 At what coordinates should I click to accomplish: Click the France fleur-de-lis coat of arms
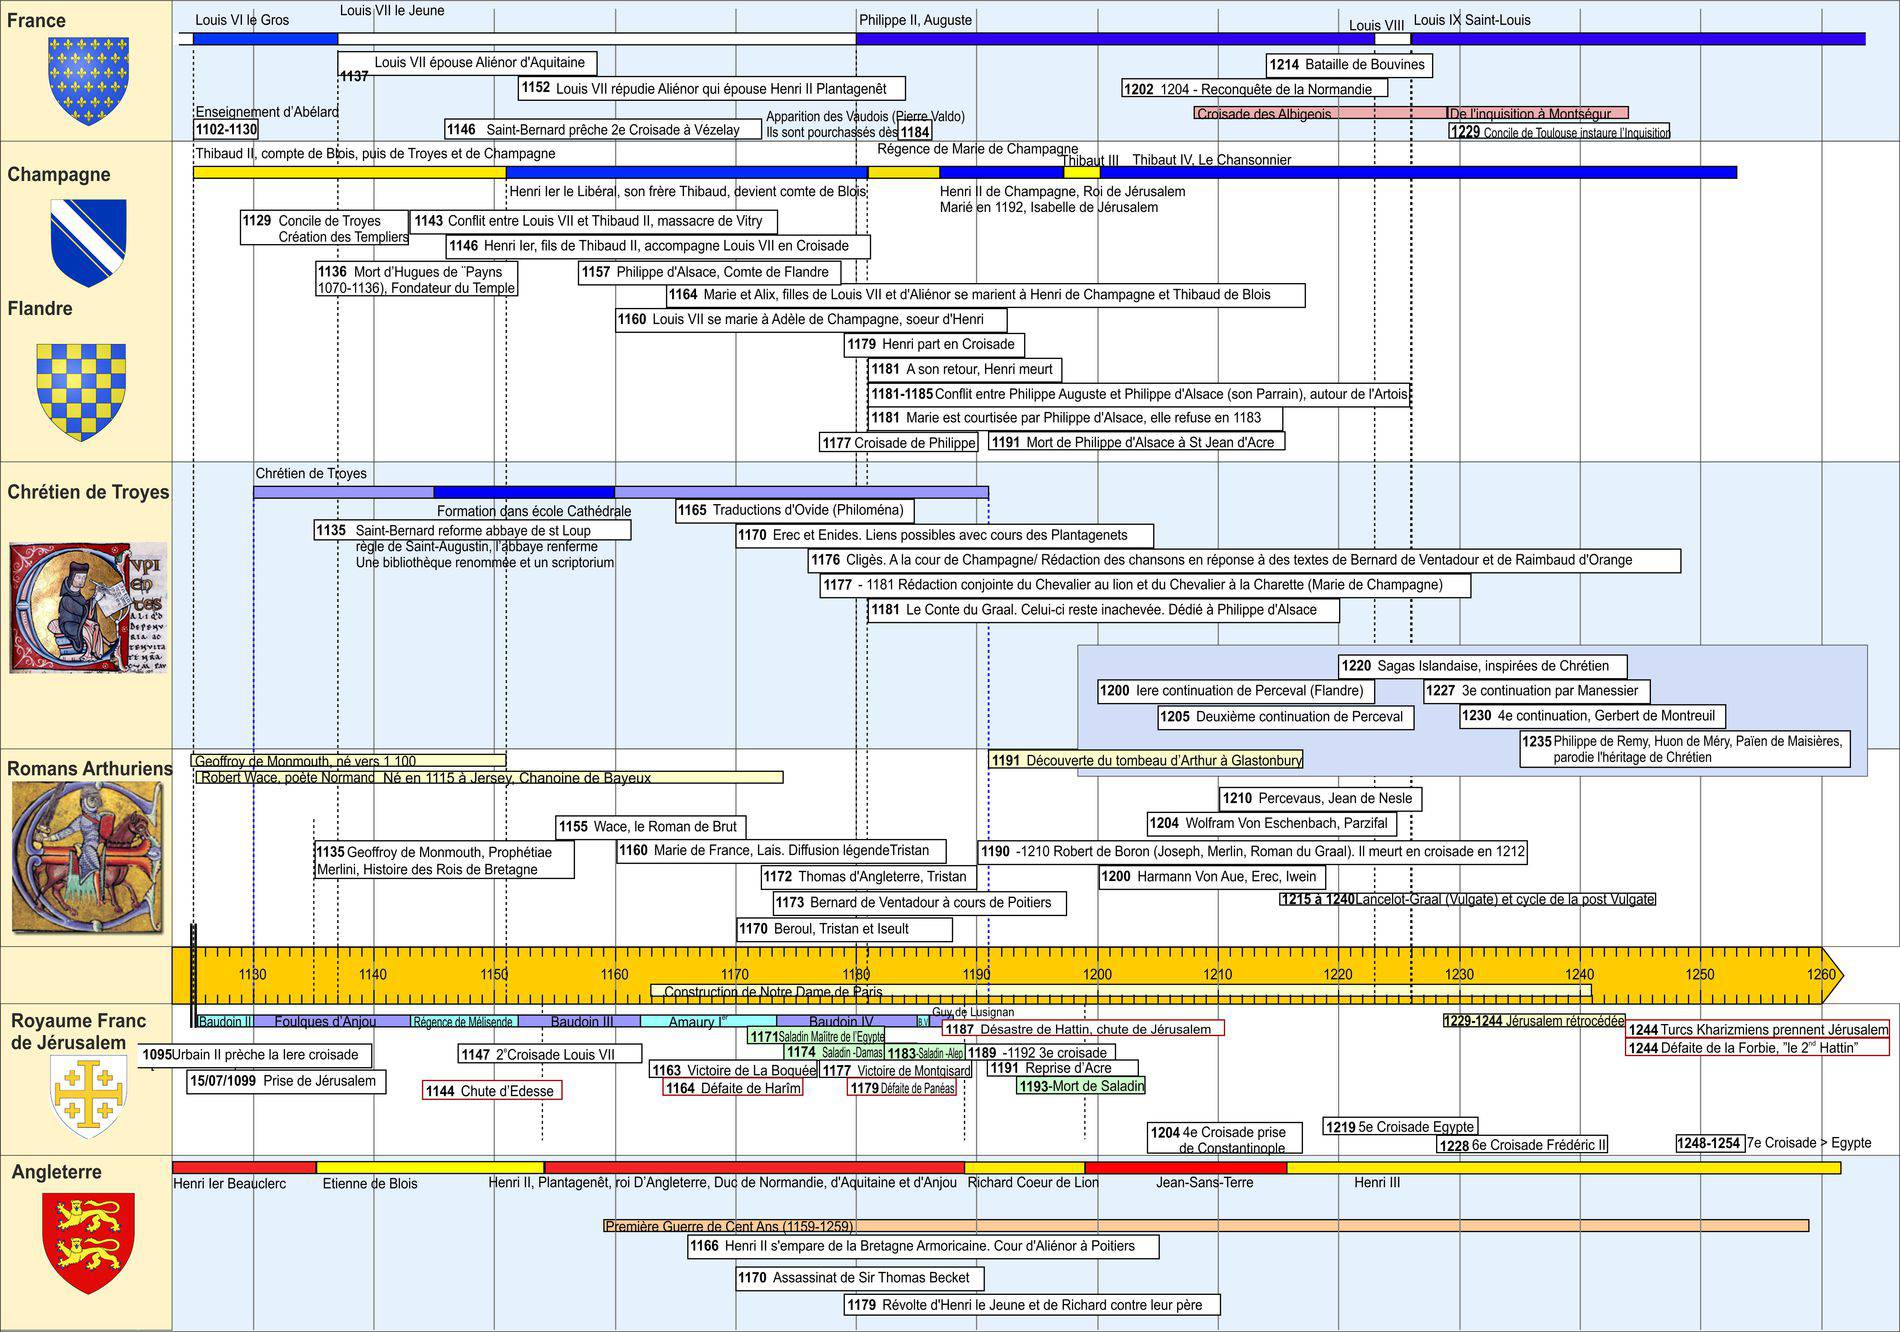point(89,81)
